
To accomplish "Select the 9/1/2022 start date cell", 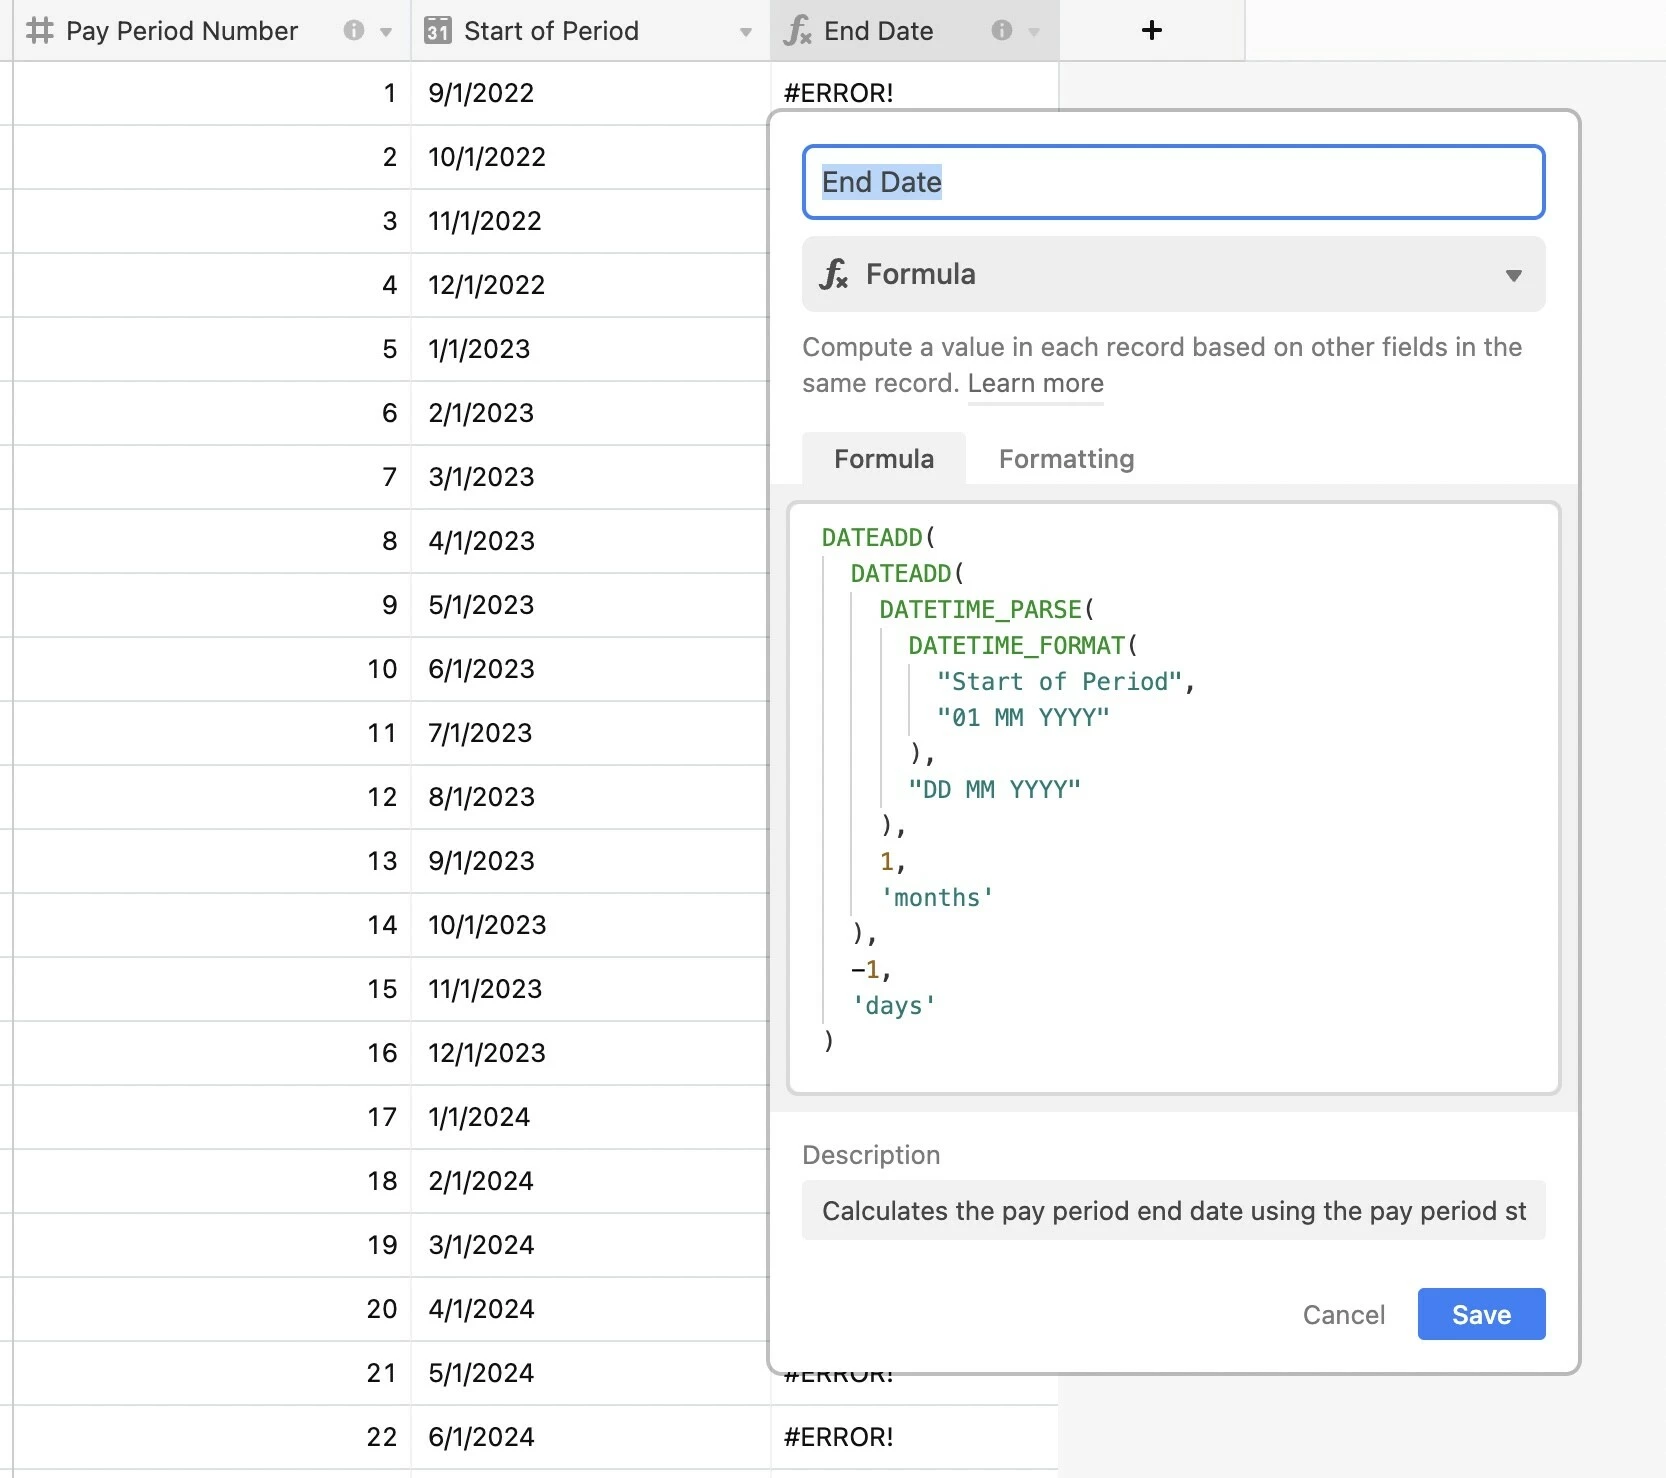I will pyautogui.click(x=591, y=93).
